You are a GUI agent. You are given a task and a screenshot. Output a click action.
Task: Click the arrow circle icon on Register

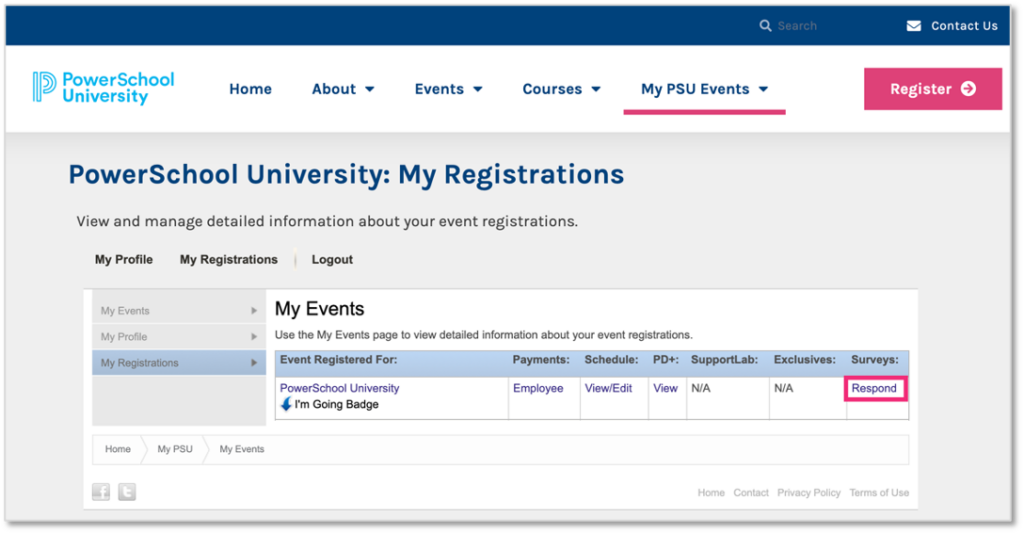(968, 89)
